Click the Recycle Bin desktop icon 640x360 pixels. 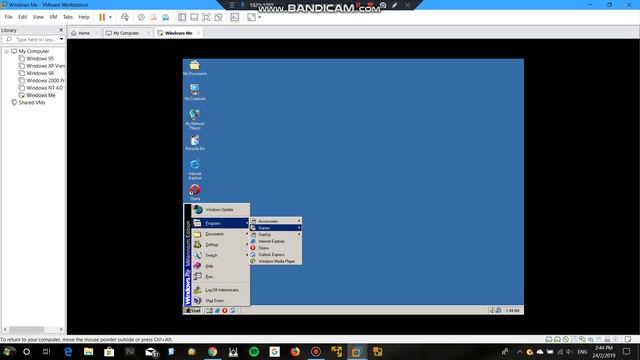tap(195, 143)
